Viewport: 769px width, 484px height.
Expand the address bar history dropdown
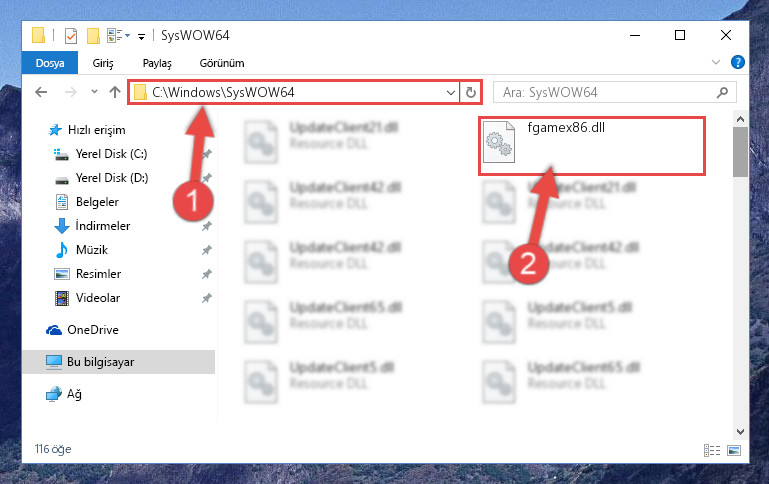click(451, 92)
